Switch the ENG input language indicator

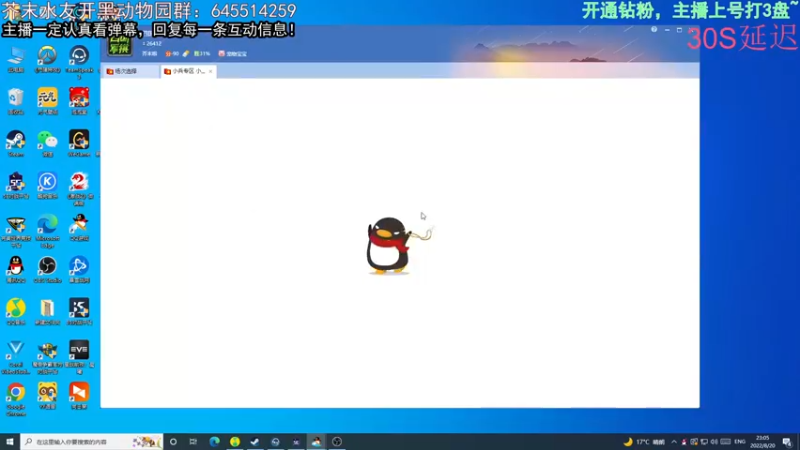pyautogui.click(x=740, y=442)
